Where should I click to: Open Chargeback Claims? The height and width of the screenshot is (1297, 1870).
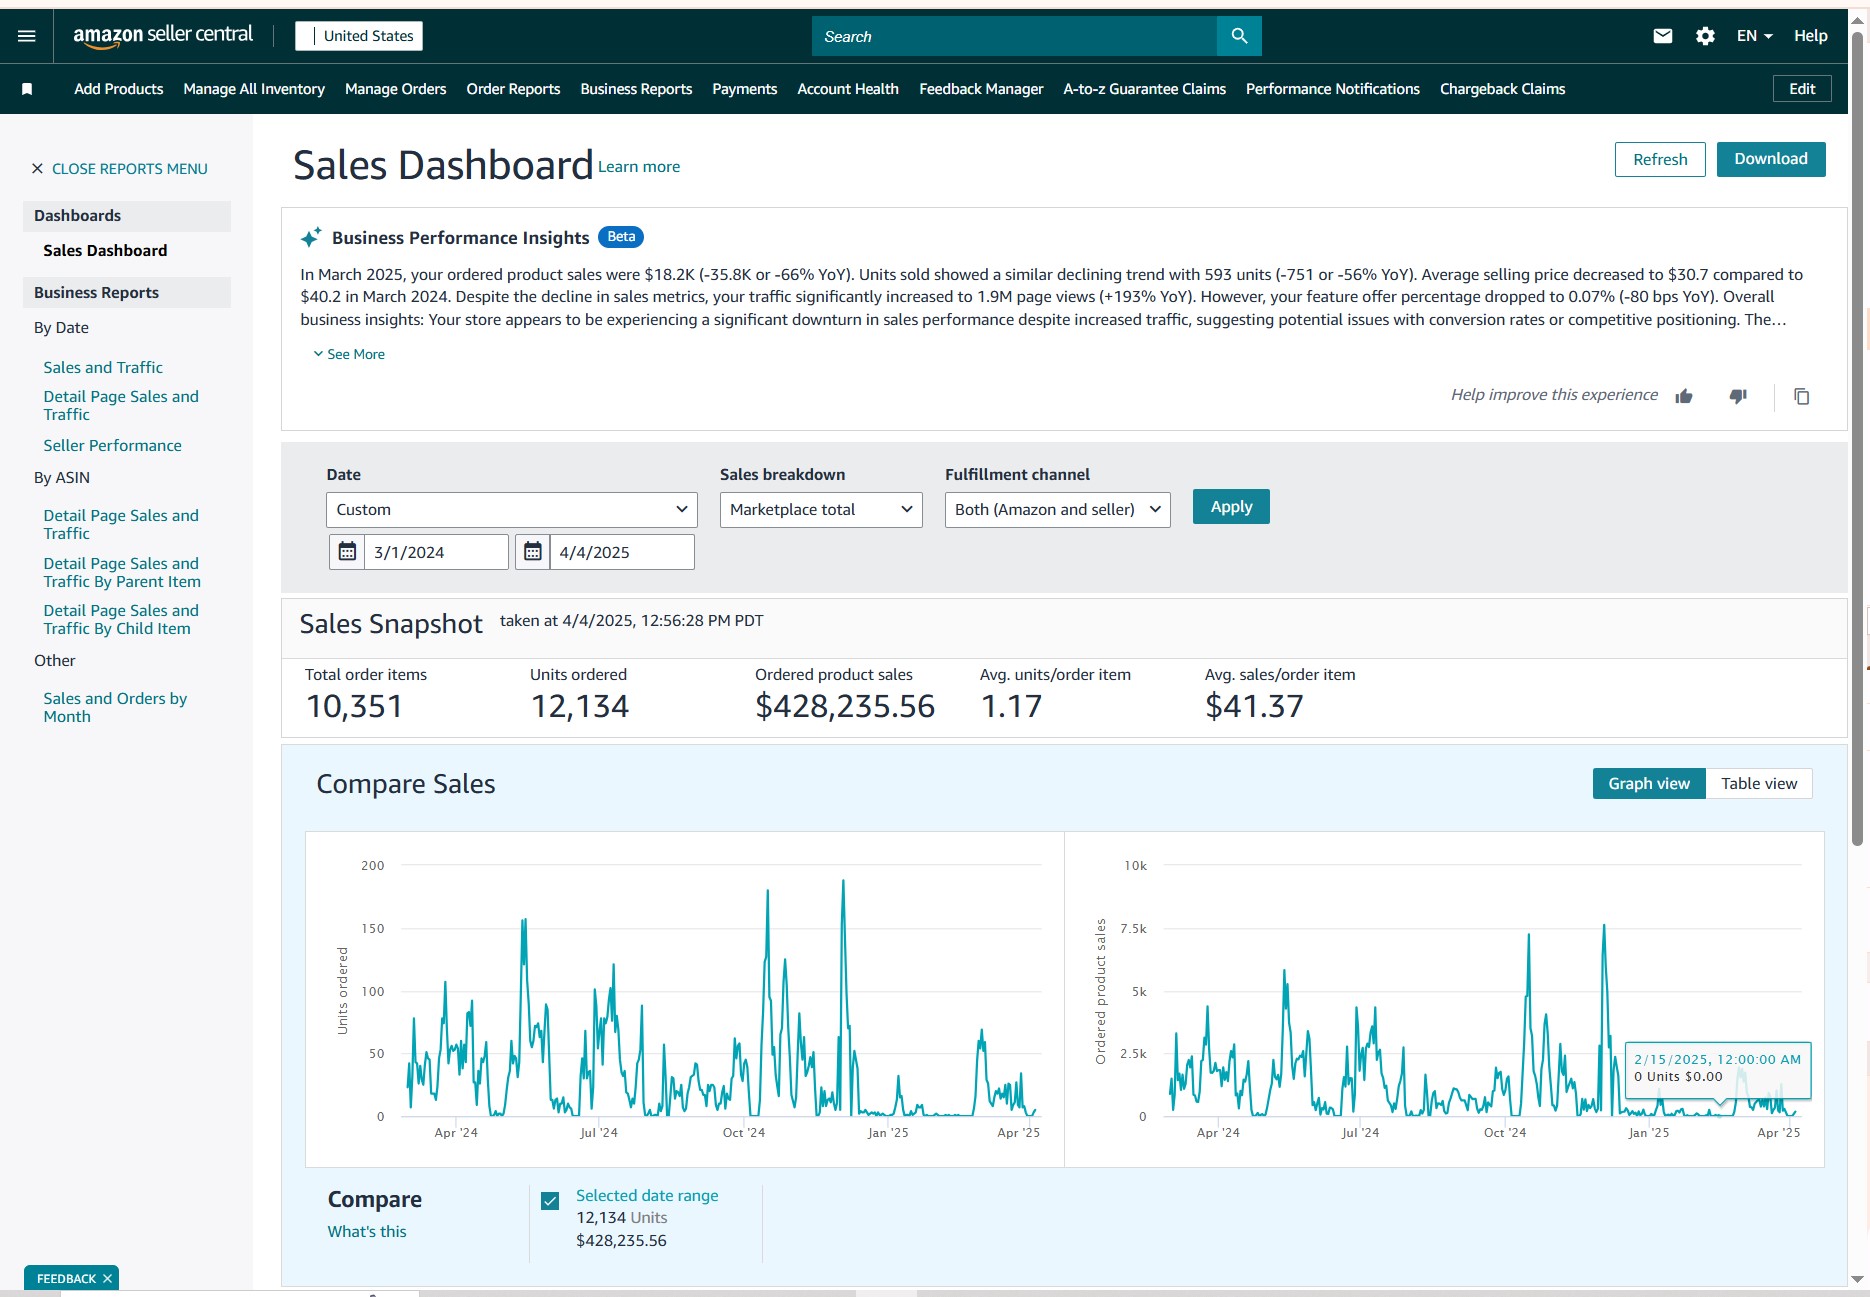pos(1502,89)
